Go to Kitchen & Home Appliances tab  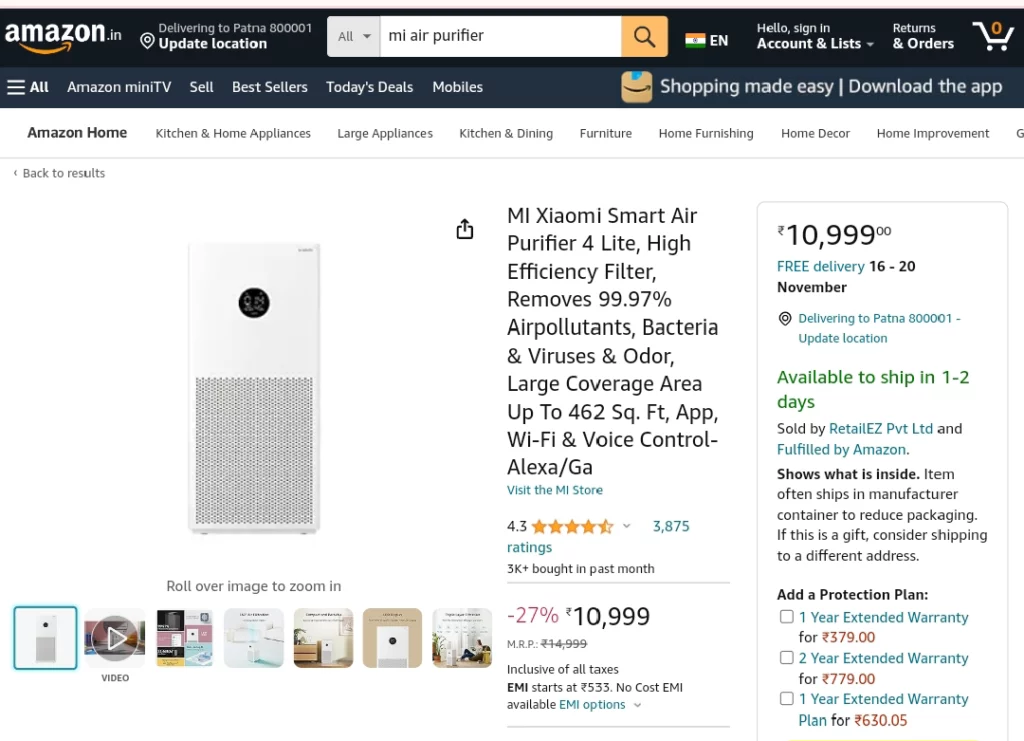233,133
